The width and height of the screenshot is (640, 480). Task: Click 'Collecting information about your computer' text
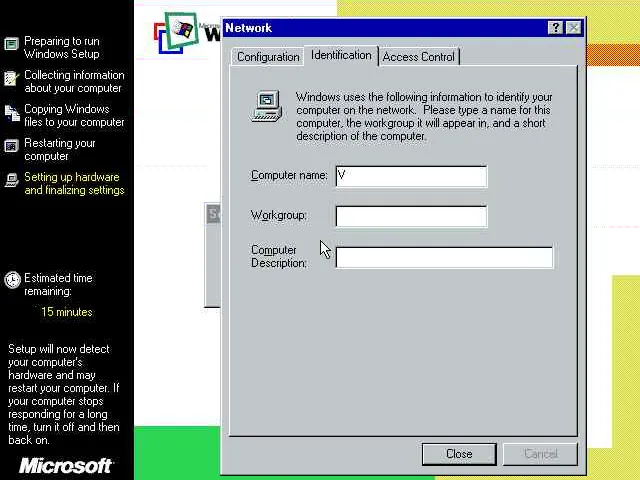coord(74,81)
